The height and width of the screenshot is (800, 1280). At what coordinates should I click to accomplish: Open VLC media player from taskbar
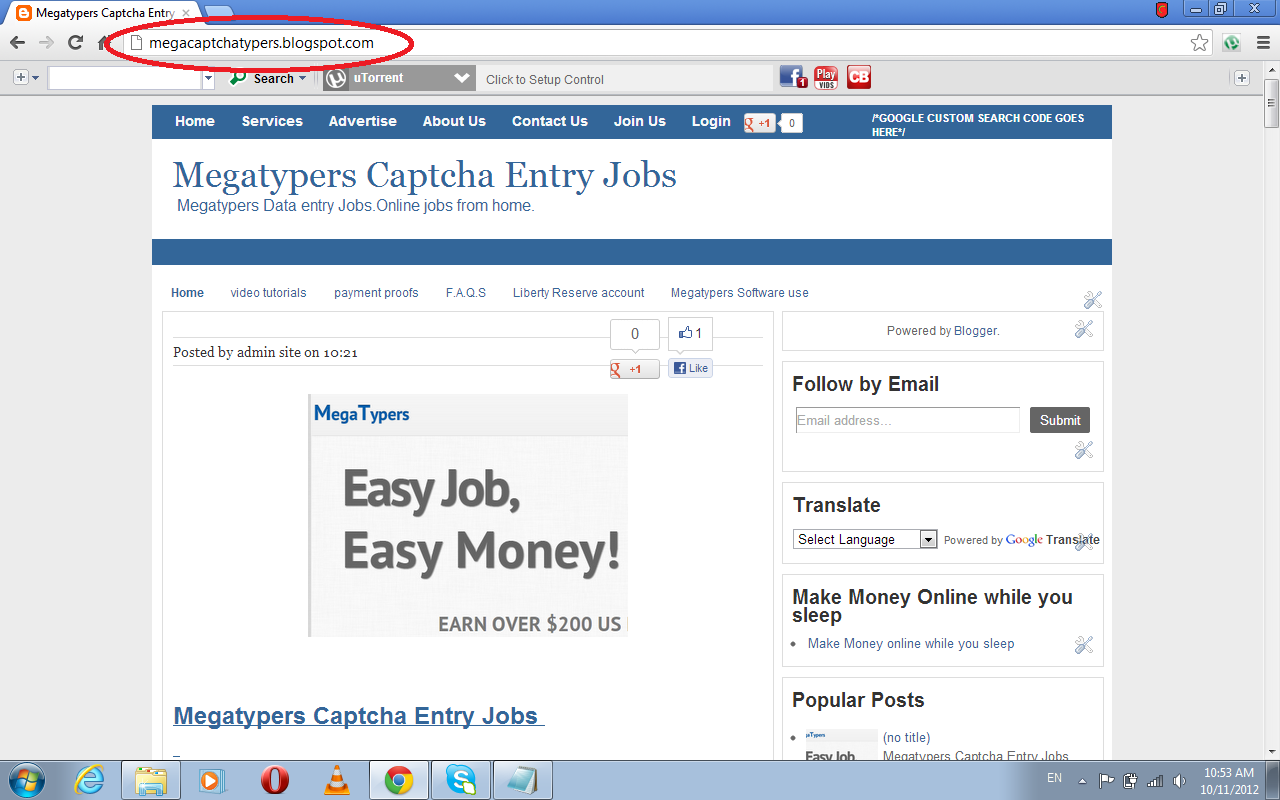(x=337, y=780)
